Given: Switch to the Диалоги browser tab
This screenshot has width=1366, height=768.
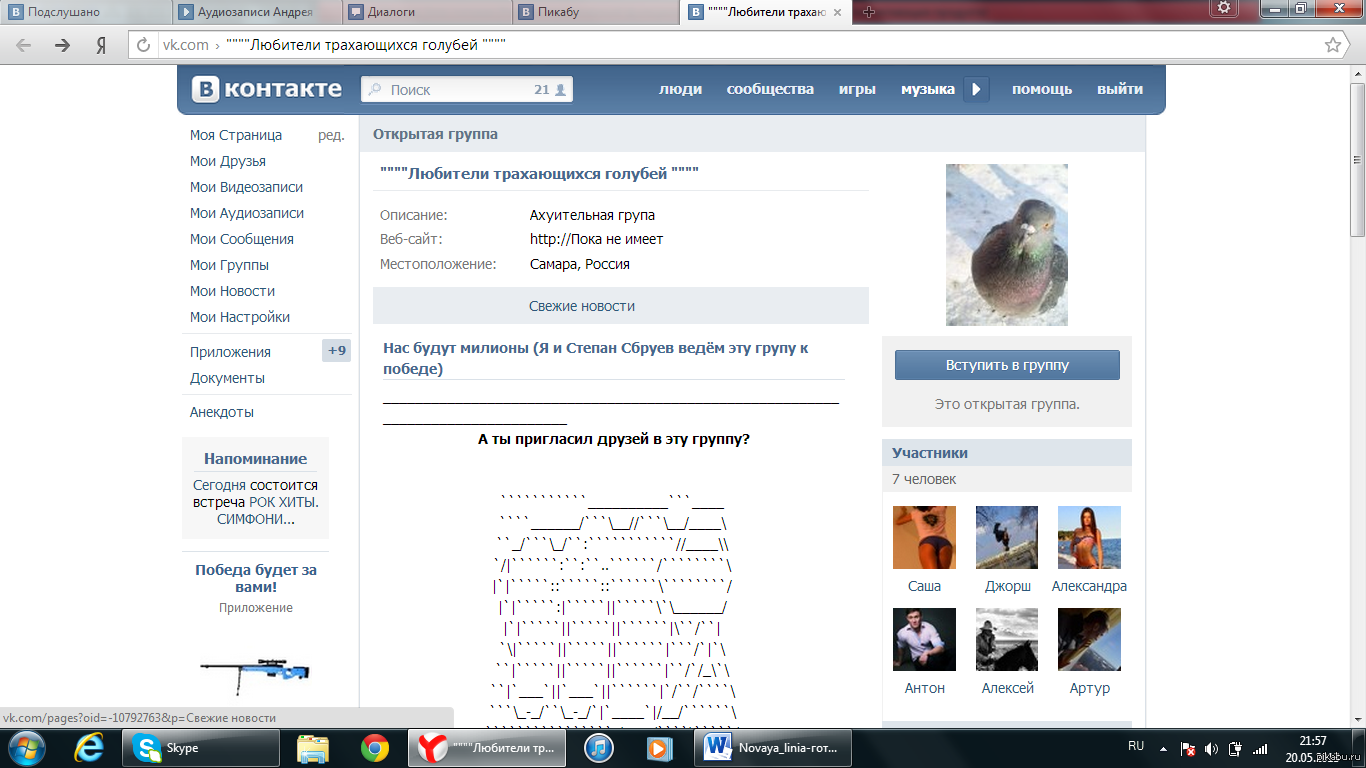Looking at the screenshot, I should coord(425,12).
